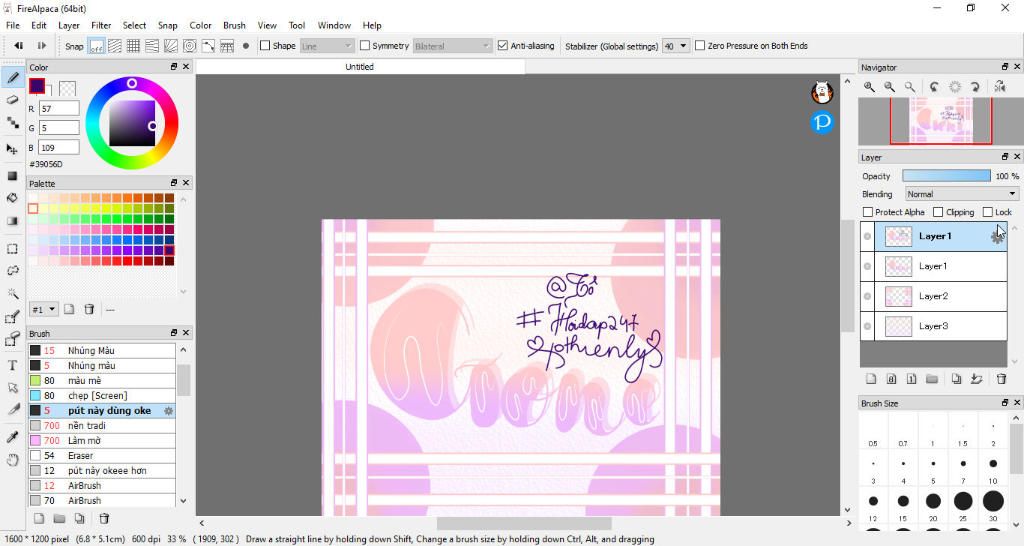Select the Hand tool
This screenshot has width=1024, height=546.
click(12, 460)
